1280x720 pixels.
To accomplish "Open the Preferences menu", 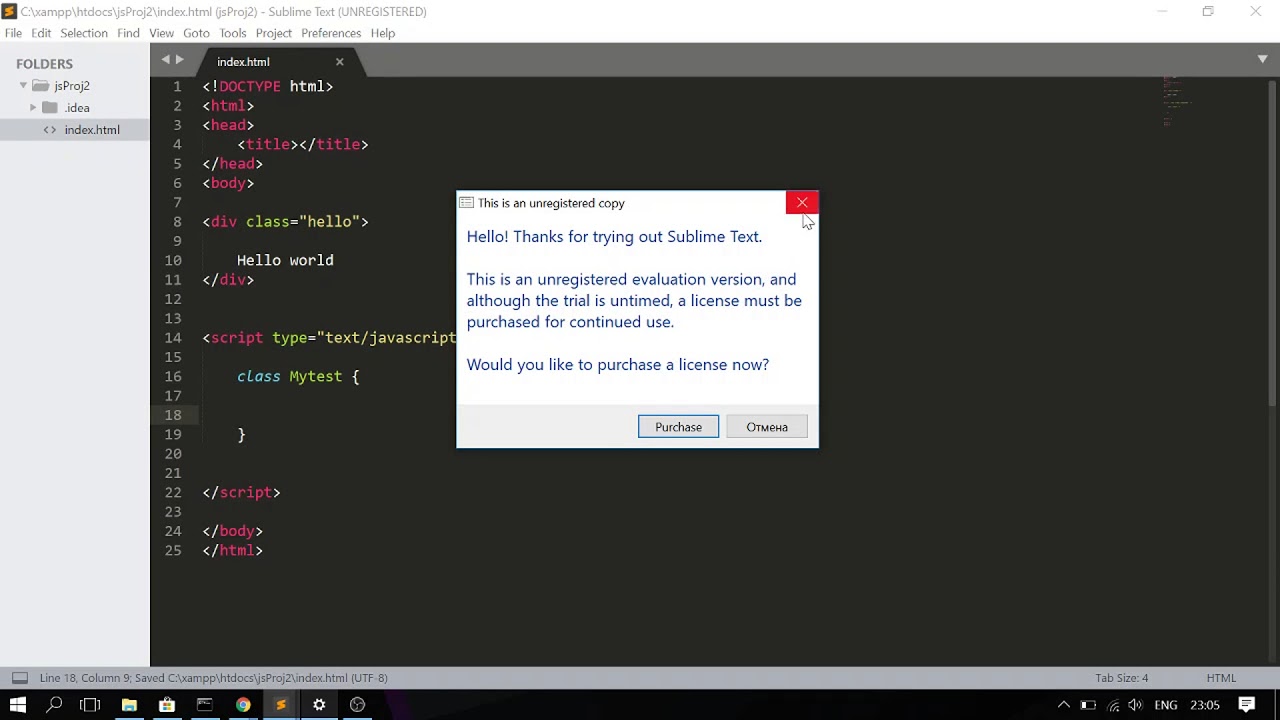I will [x=331, y=33].
